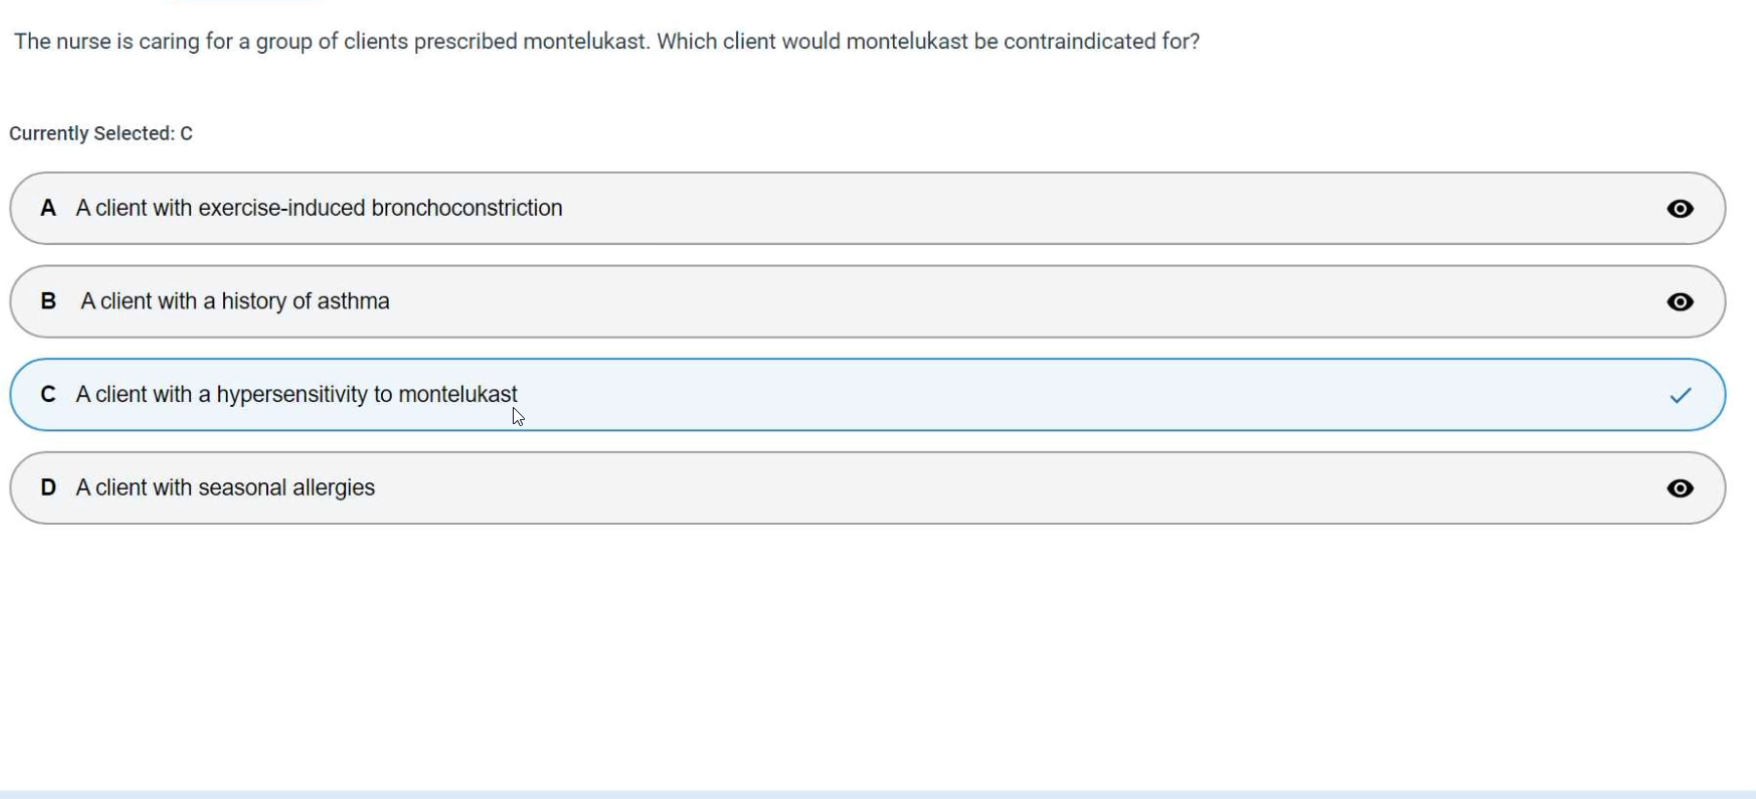Image resolution: width=1756 pixels, height=799 pixels.
Task: Toggle the eye icon for the asthma answer
Action: point(1680,302)
